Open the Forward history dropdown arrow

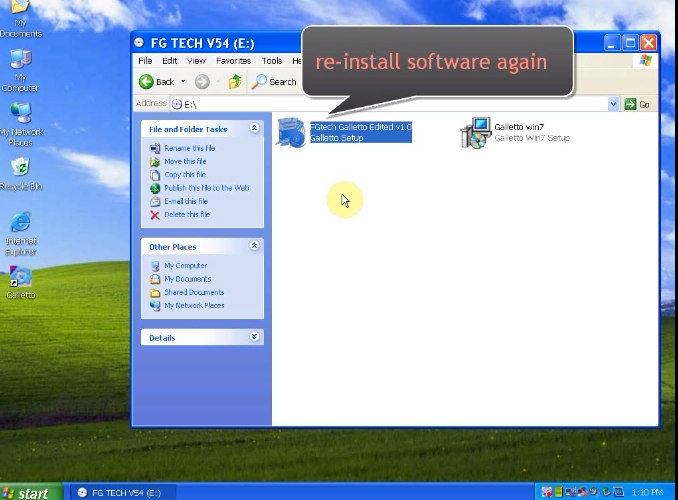[x=218, y=81]
